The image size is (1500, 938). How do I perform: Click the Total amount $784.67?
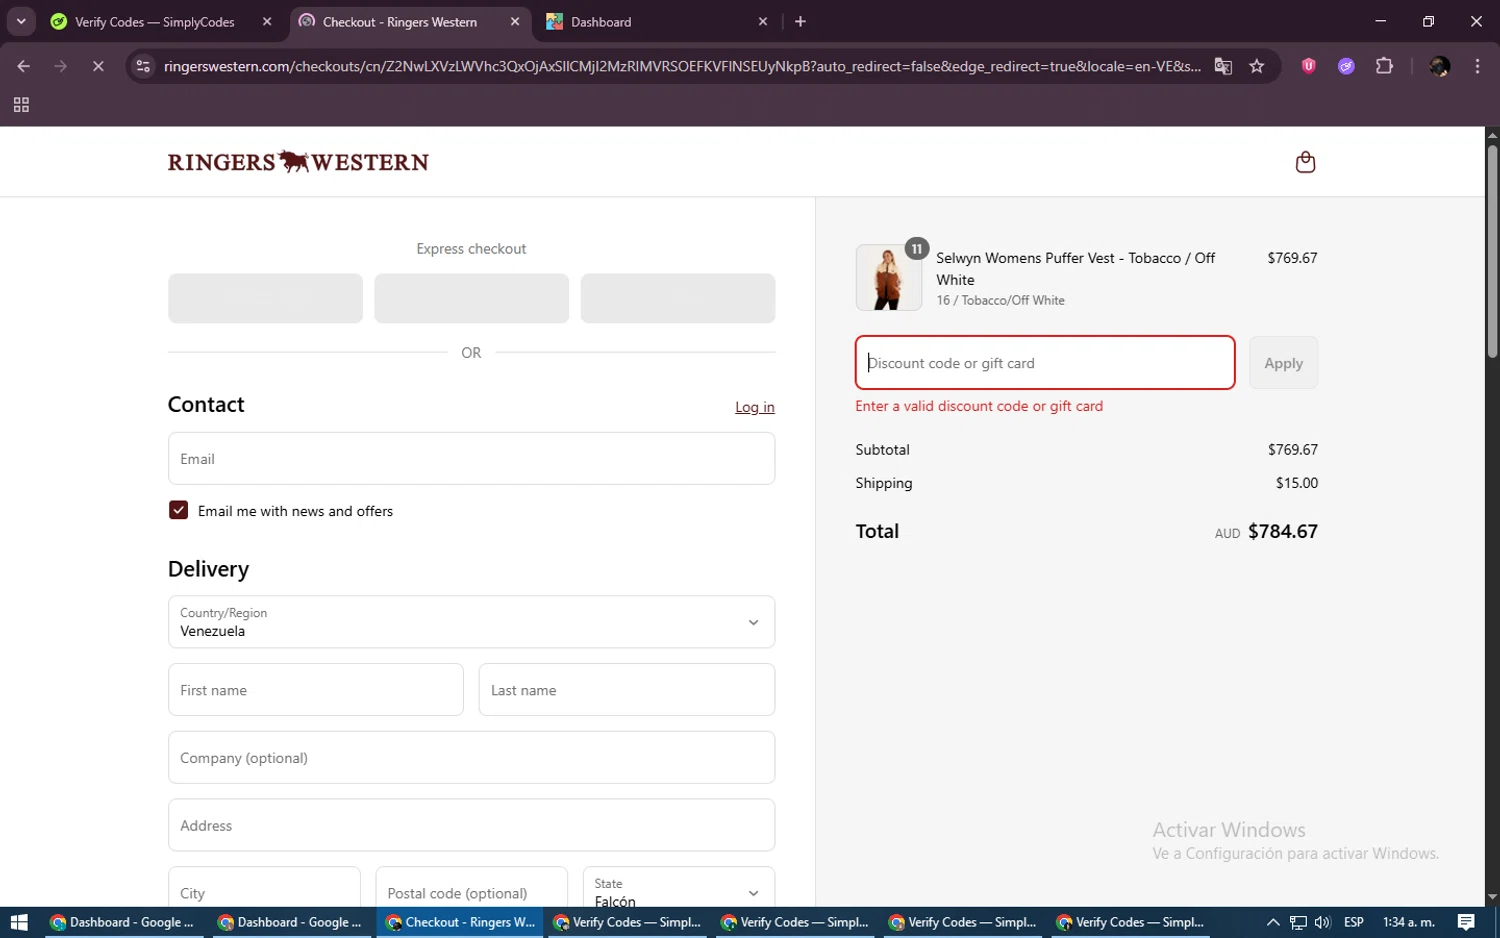(1283, 532)
